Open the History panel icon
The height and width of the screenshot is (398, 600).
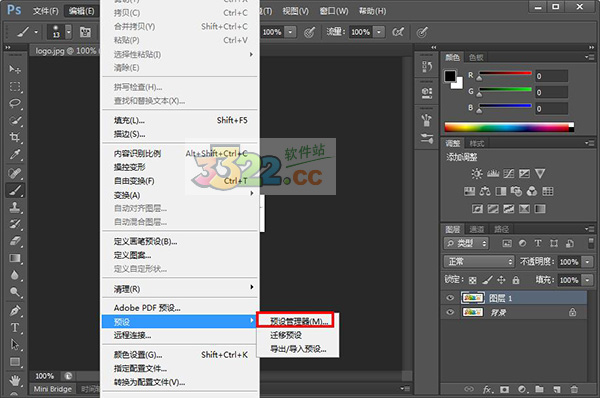tap(427, 67)
